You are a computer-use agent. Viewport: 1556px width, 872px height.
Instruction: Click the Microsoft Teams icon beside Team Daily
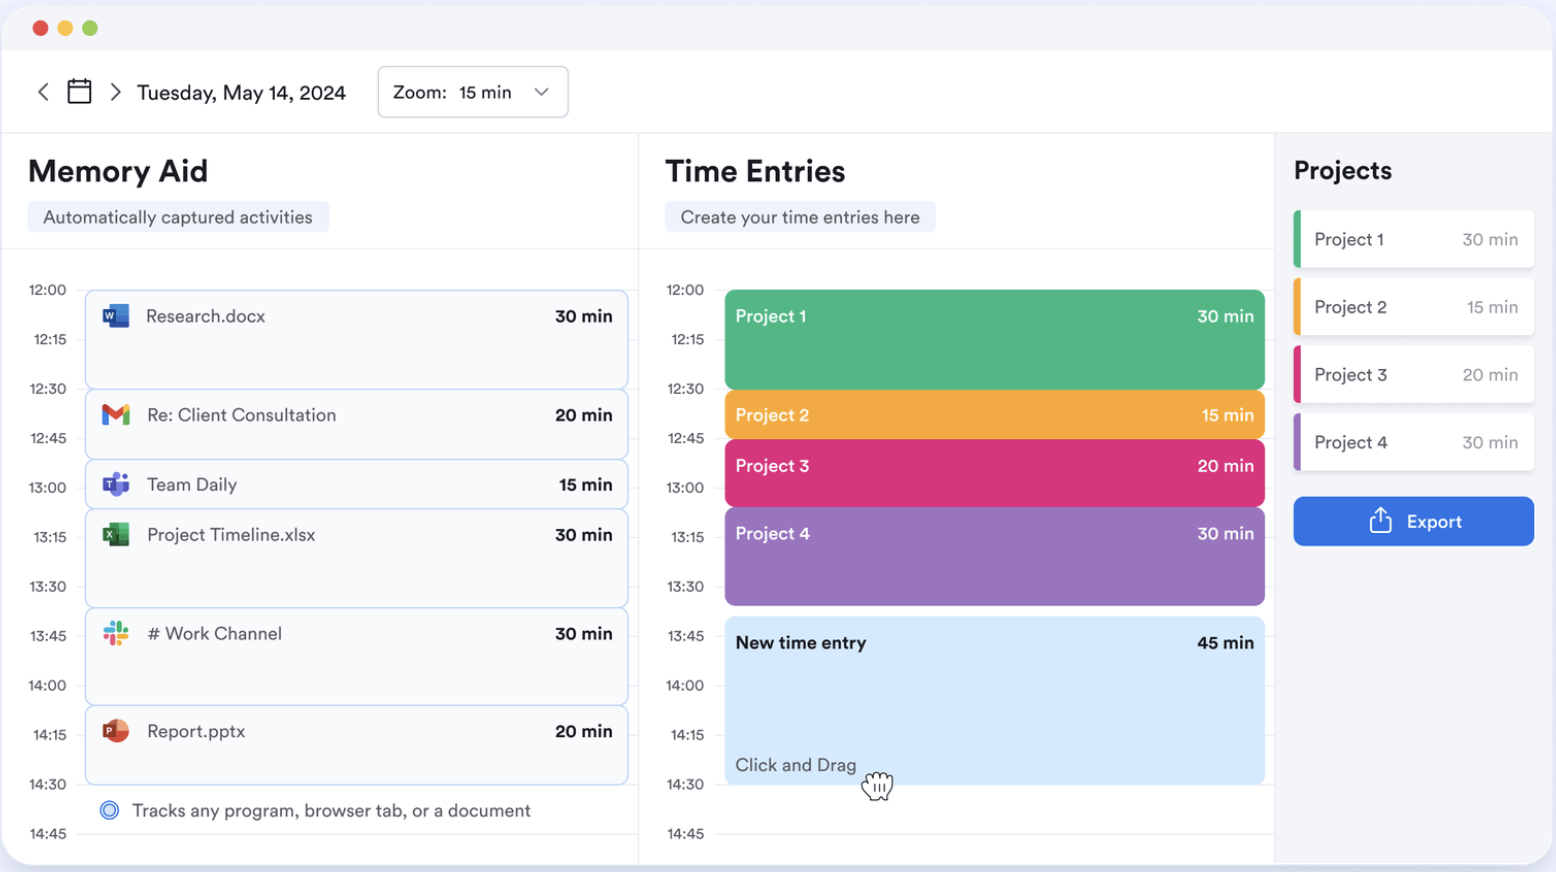coord(114,484)
